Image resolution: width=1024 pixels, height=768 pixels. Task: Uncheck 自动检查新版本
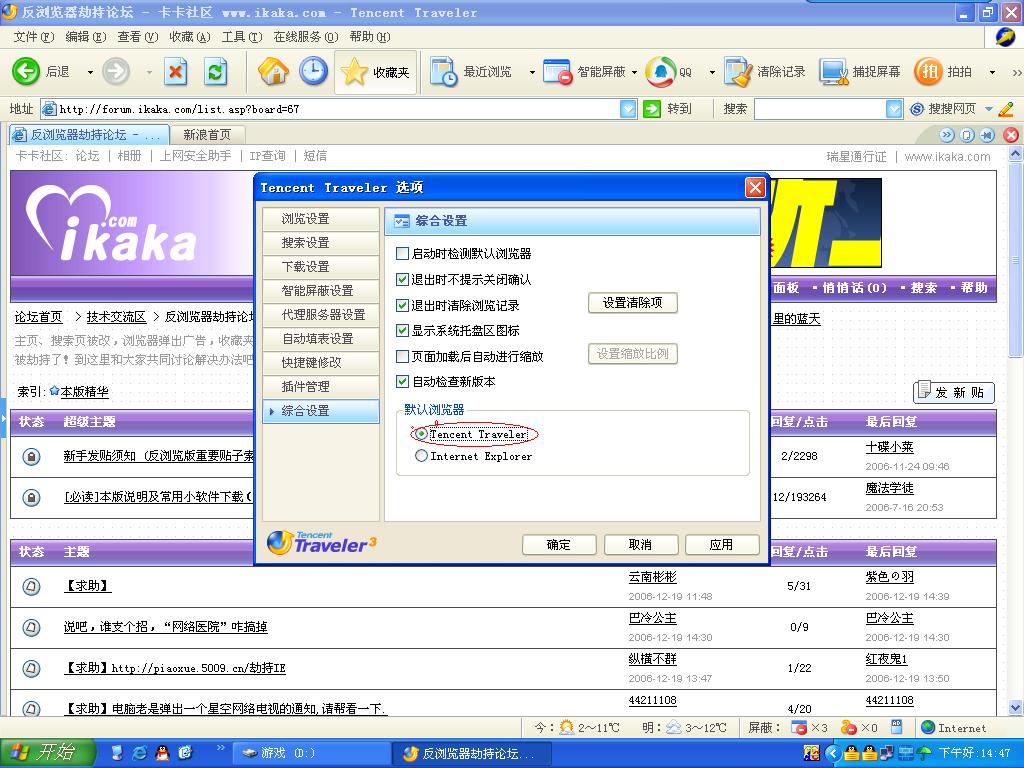[403, 381]
